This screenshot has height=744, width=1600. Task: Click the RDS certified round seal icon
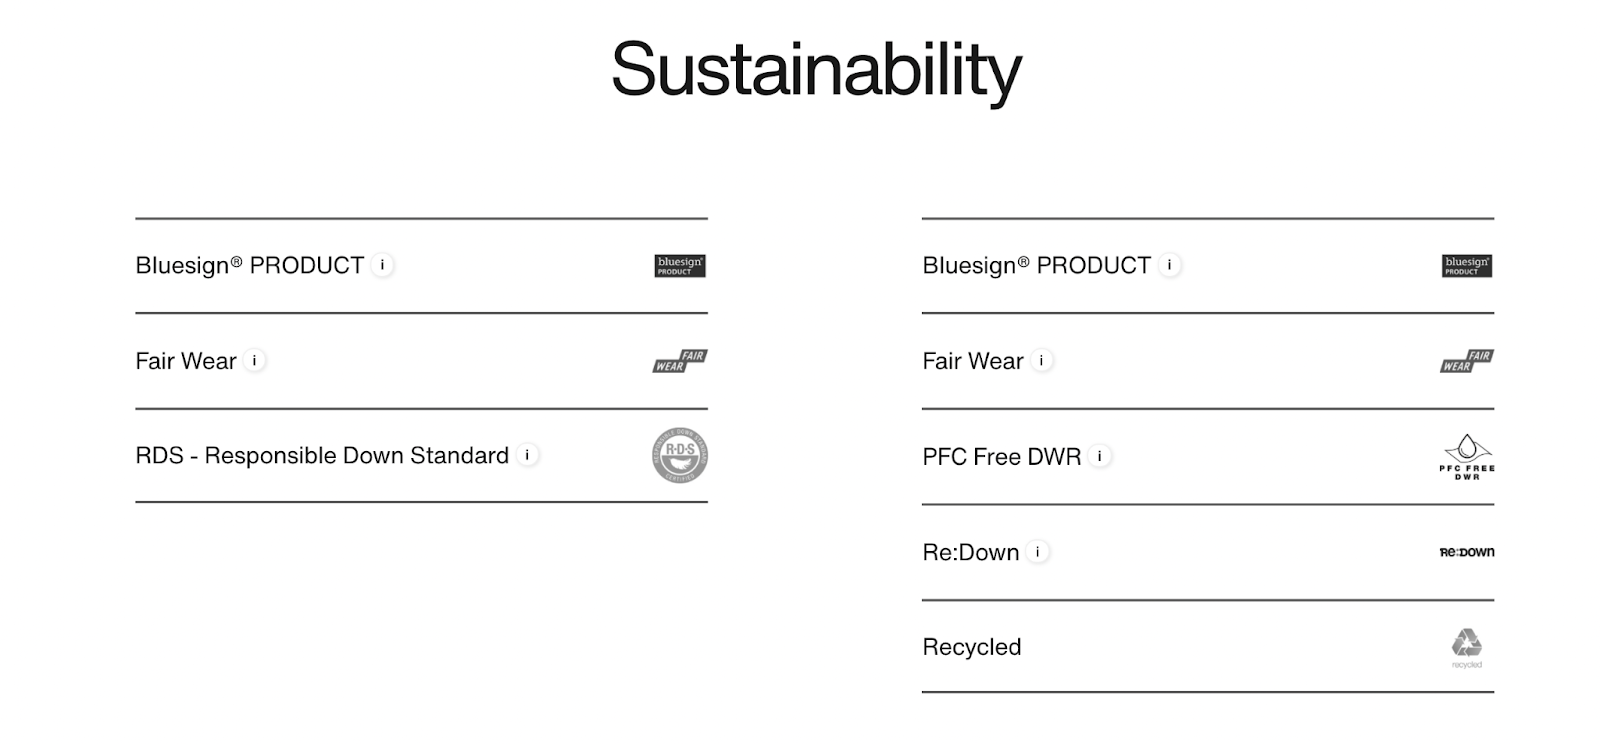[678, 455]
